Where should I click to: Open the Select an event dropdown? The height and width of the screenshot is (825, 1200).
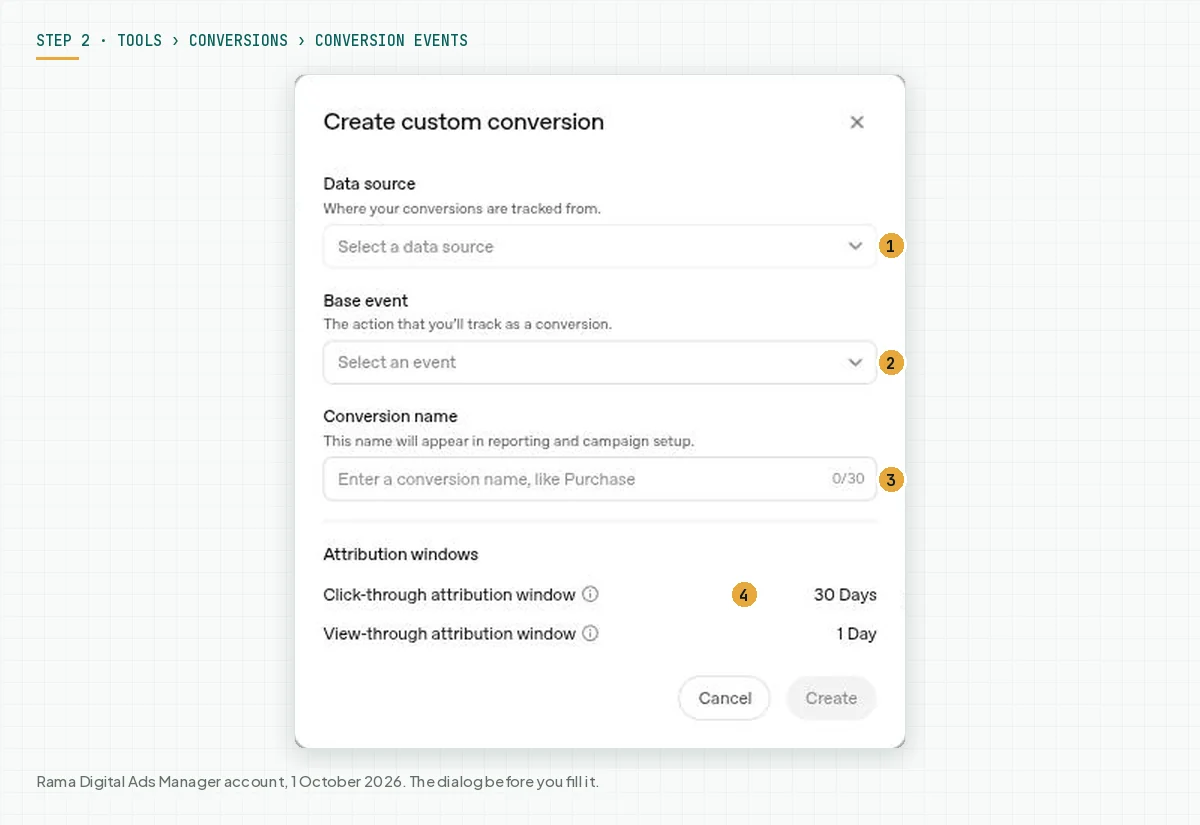[600, 362]
